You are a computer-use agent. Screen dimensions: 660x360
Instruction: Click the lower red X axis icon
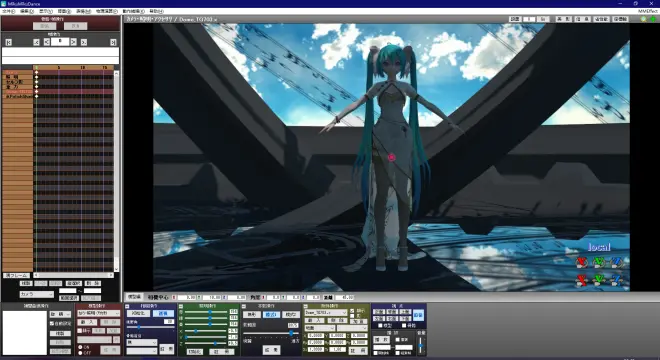pyautogui.click(x=582, y=280)
